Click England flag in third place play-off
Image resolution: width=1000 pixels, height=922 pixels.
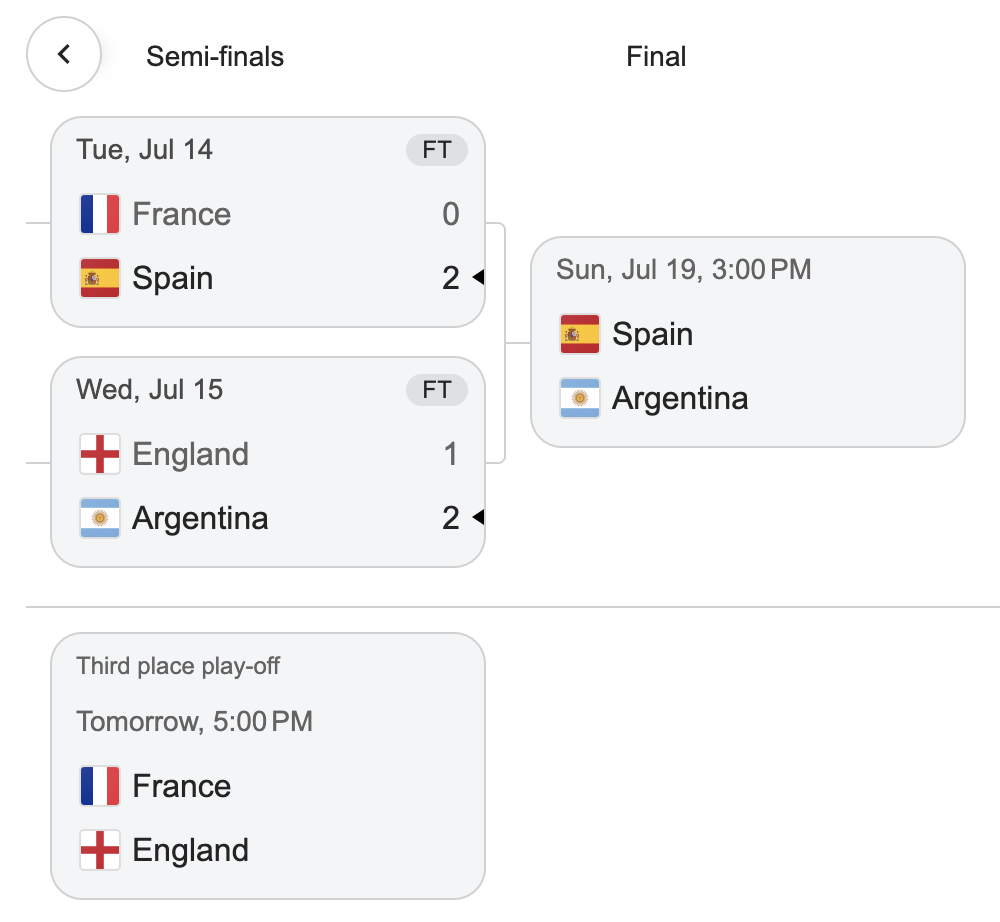tap(100, 850)
